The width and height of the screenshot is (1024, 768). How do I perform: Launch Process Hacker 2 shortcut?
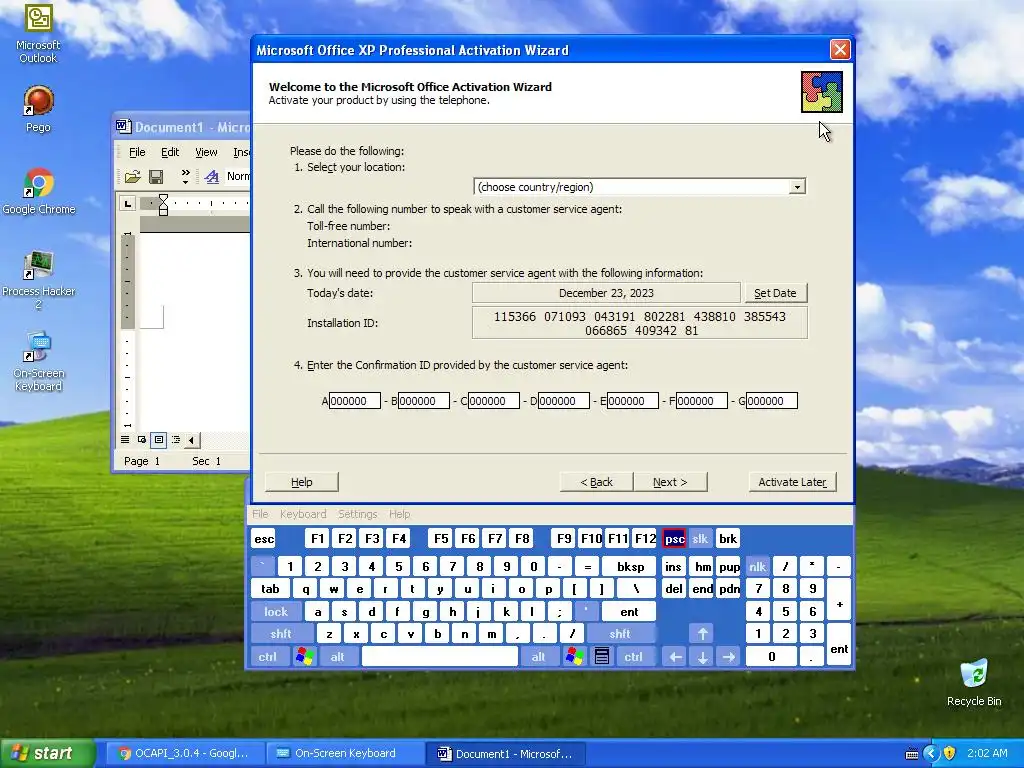[39, 280]
